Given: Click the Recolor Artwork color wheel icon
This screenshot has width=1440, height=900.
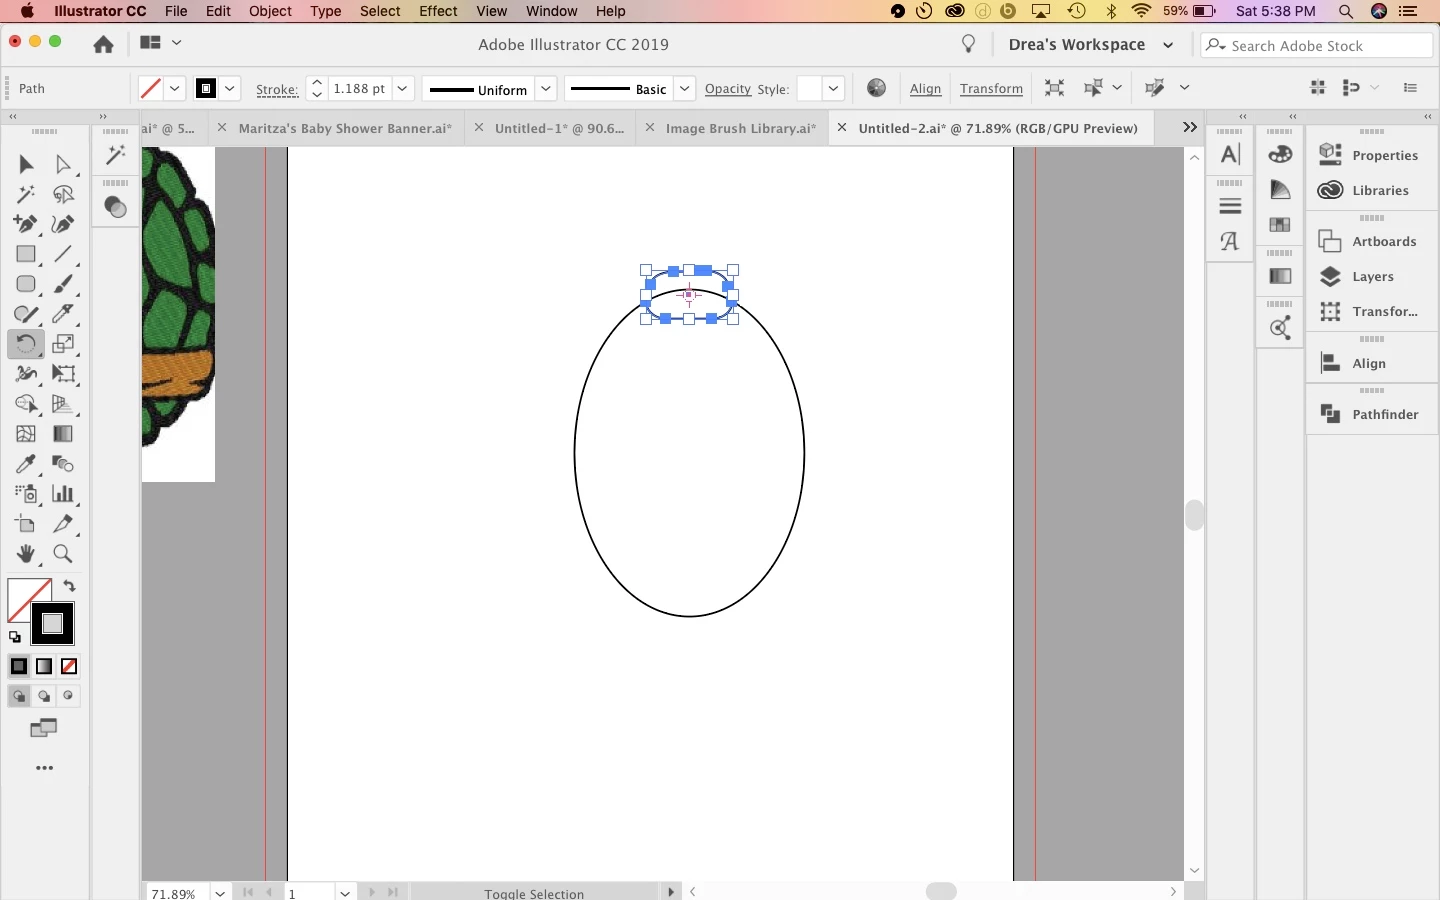Looking at the screenshot, I should coord(877,88).
